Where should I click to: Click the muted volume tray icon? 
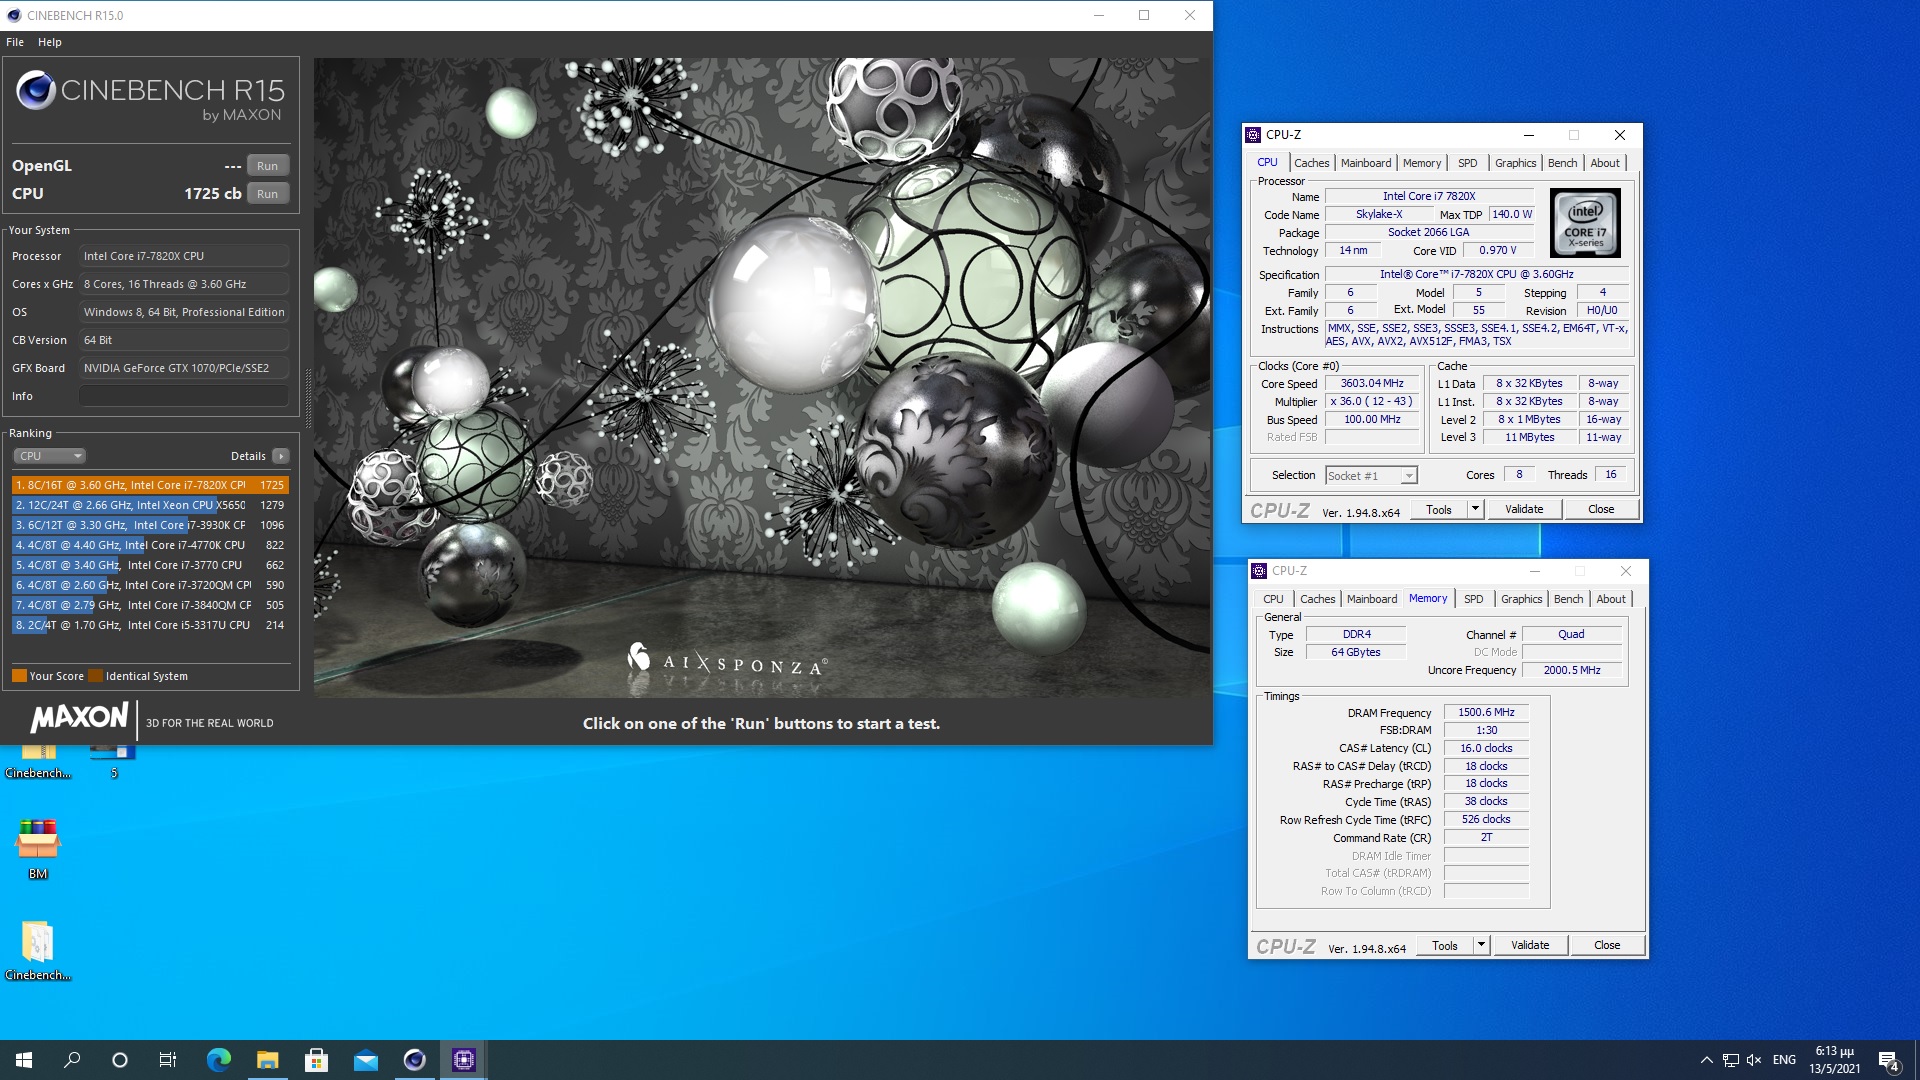[x=1753, y=1060]
